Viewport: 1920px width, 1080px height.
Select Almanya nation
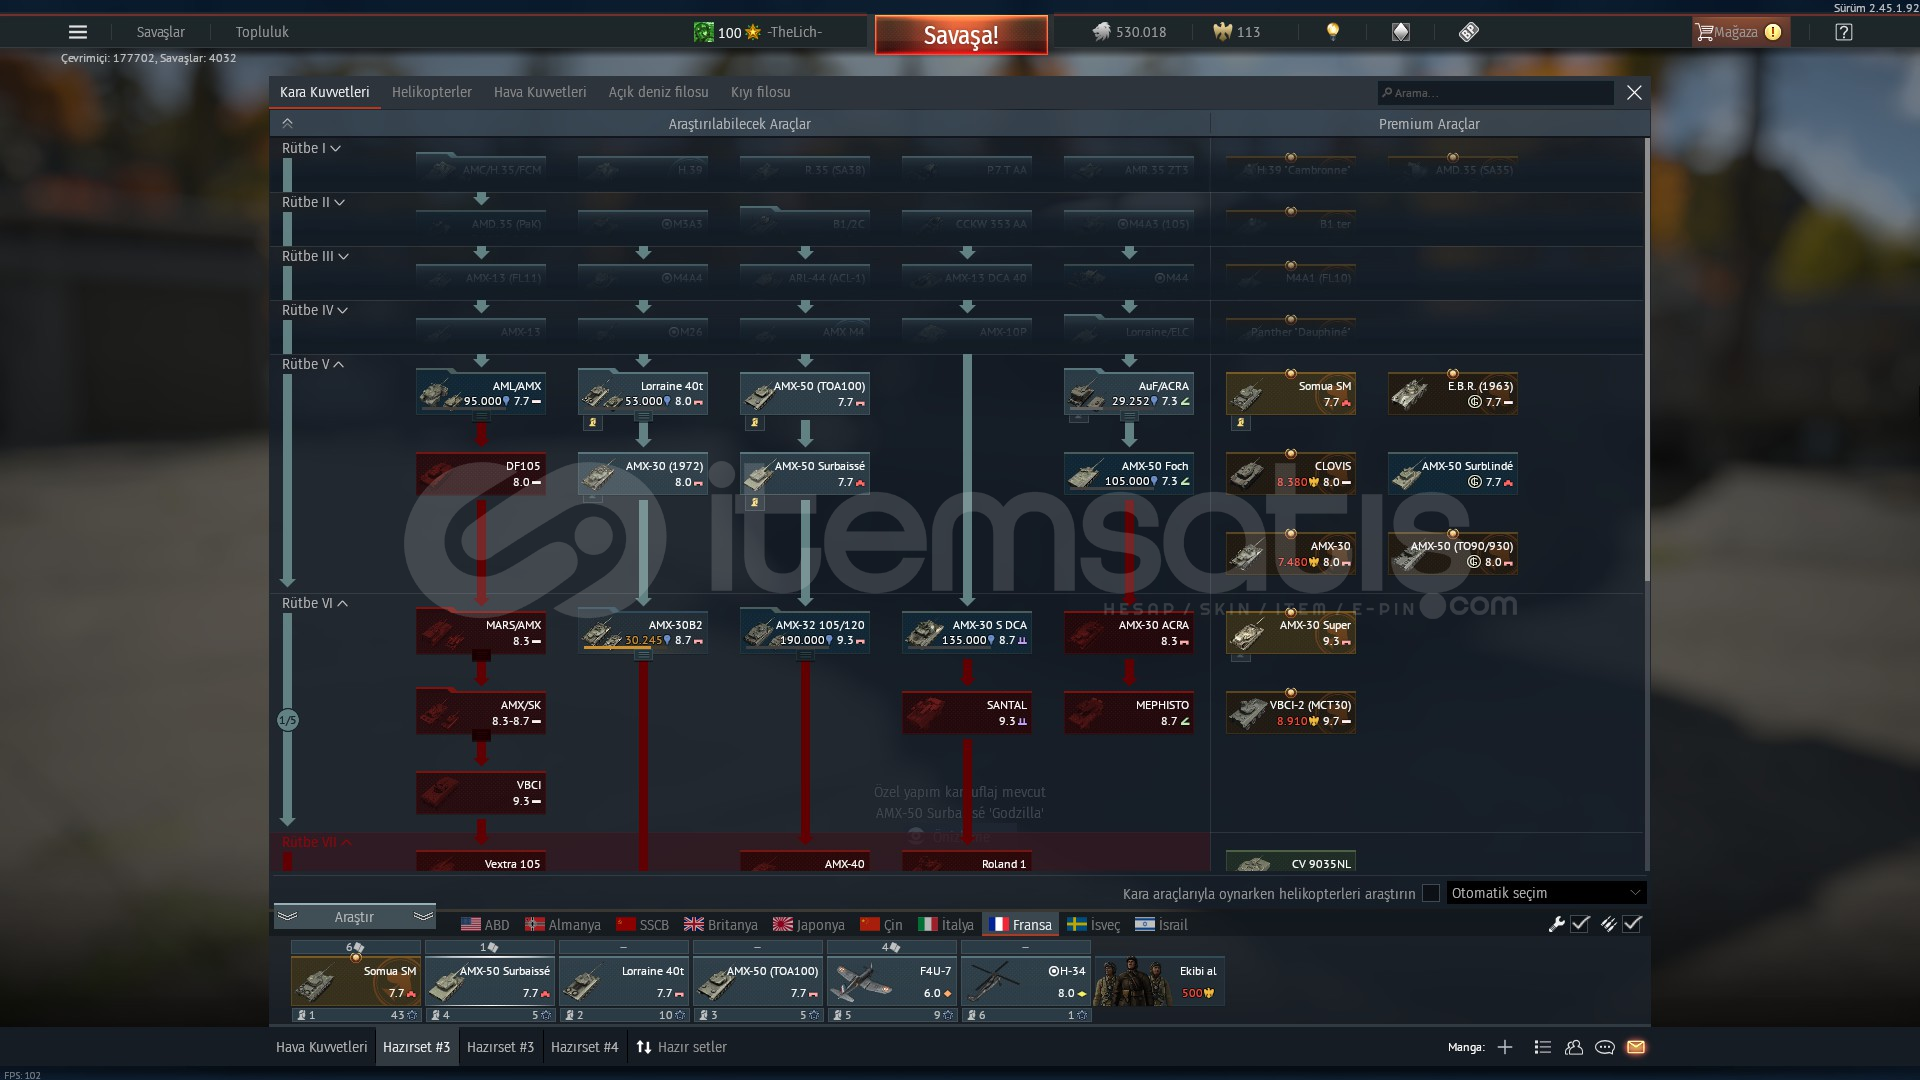(563, 925)
